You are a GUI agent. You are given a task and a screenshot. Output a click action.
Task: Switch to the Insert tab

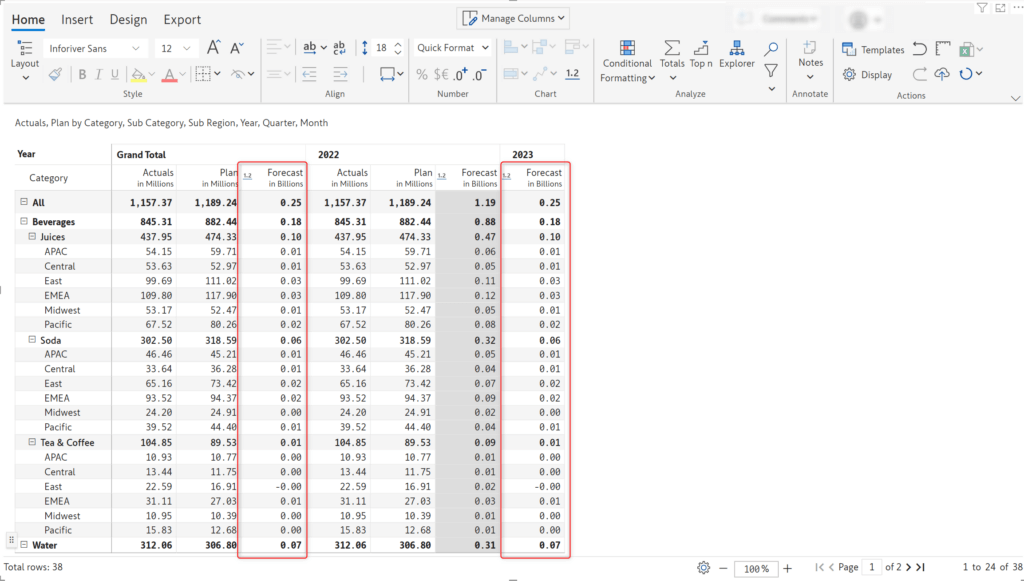point(77,19)
